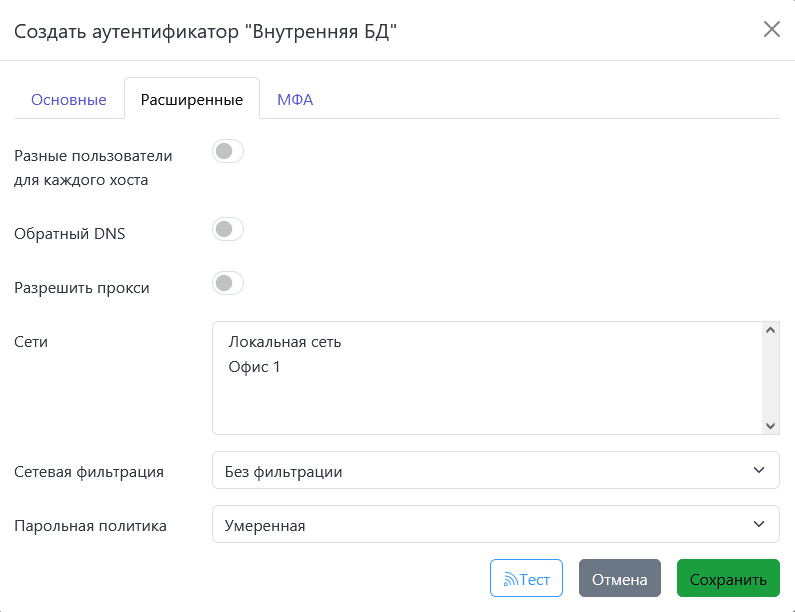Select Локальная сеть in networks list
795x612 pixels.
pyautogui.click(x=285, y=342)
